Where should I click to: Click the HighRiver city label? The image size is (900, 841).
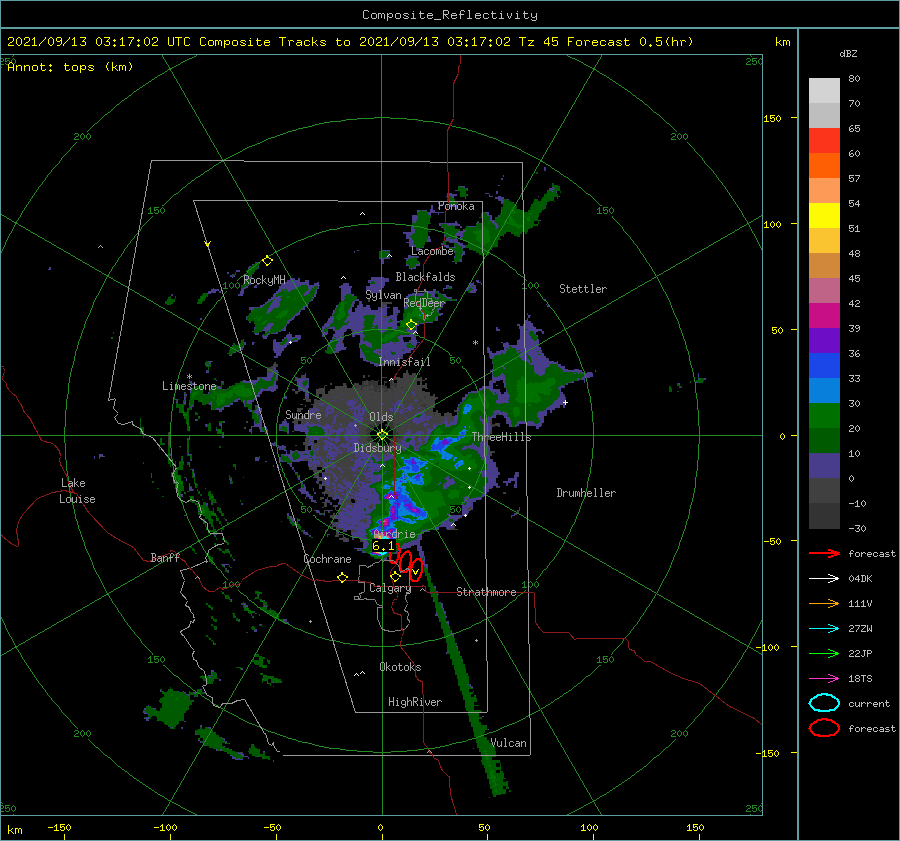click(415, 702)
